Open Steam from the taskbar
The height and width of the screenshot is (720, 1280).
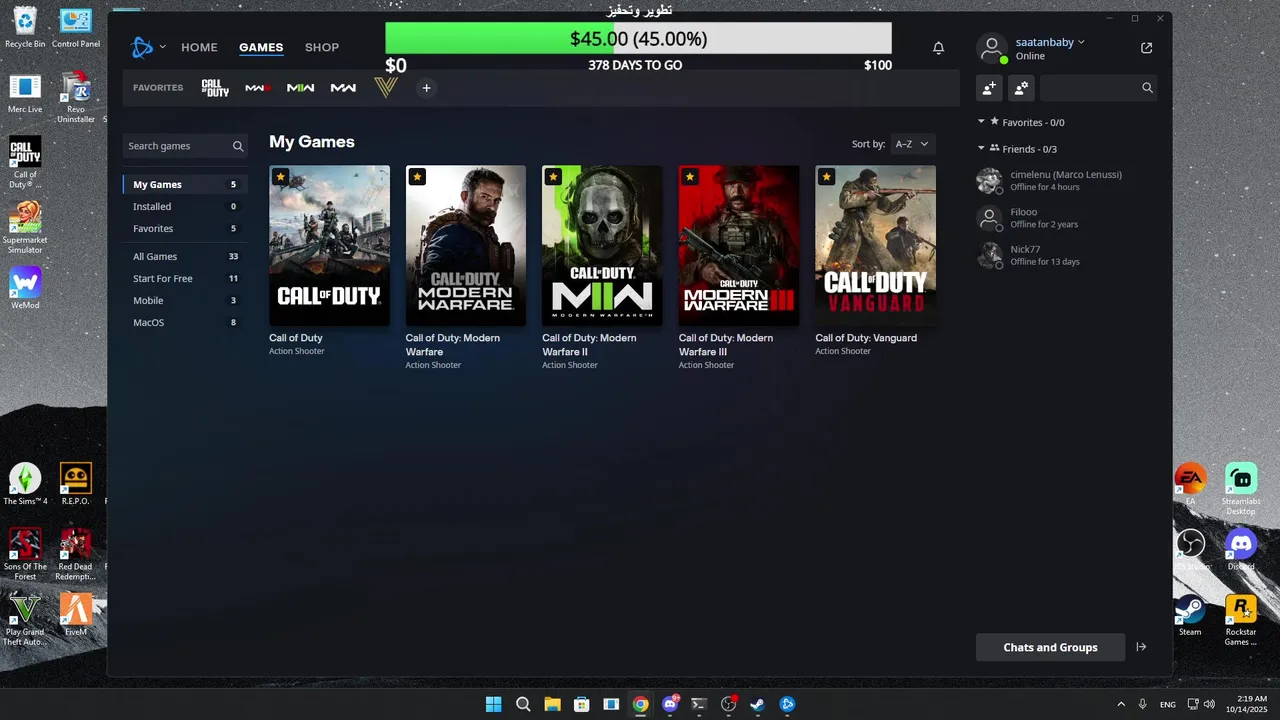(x=758, y=704)
